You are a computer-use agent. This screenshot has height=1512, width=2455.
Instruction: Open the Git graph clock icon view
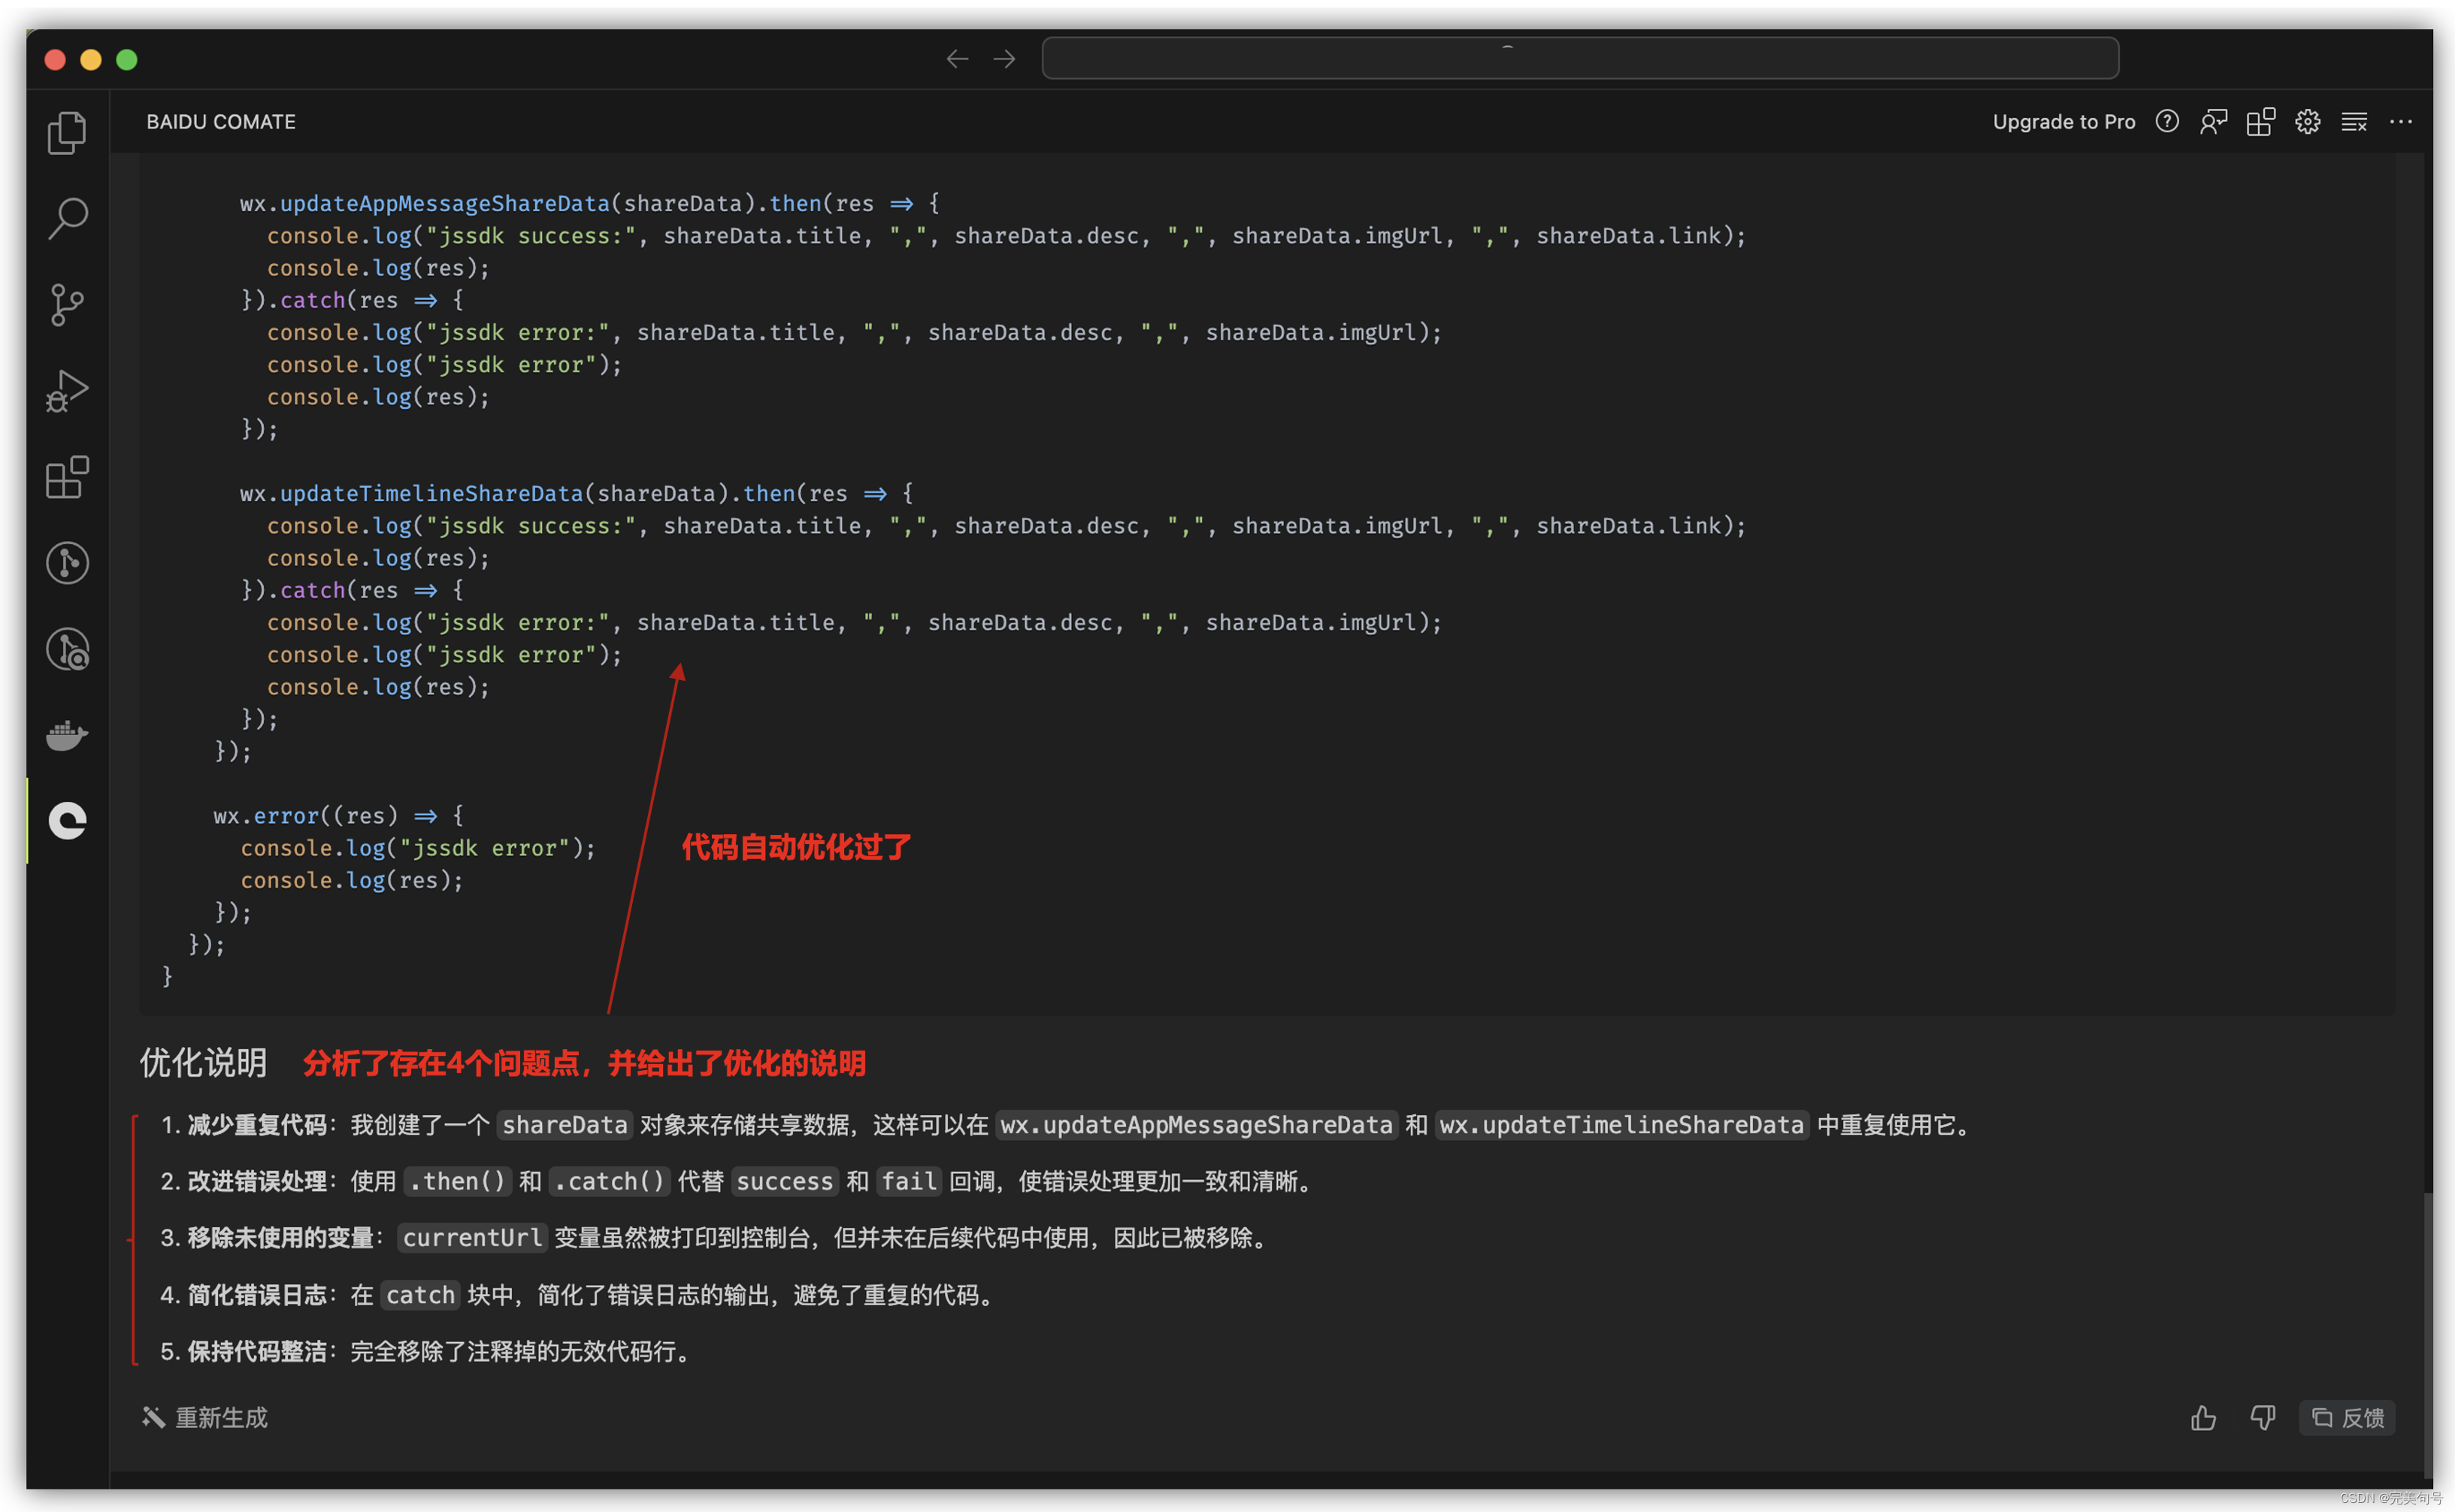[x=67, y=563]
